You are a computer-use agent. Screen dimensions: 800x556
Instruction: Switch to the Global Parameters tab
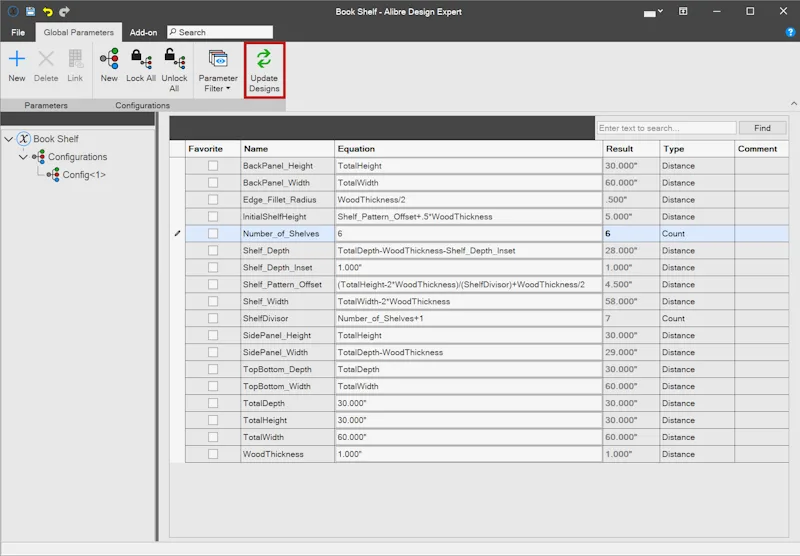(79, 32)
